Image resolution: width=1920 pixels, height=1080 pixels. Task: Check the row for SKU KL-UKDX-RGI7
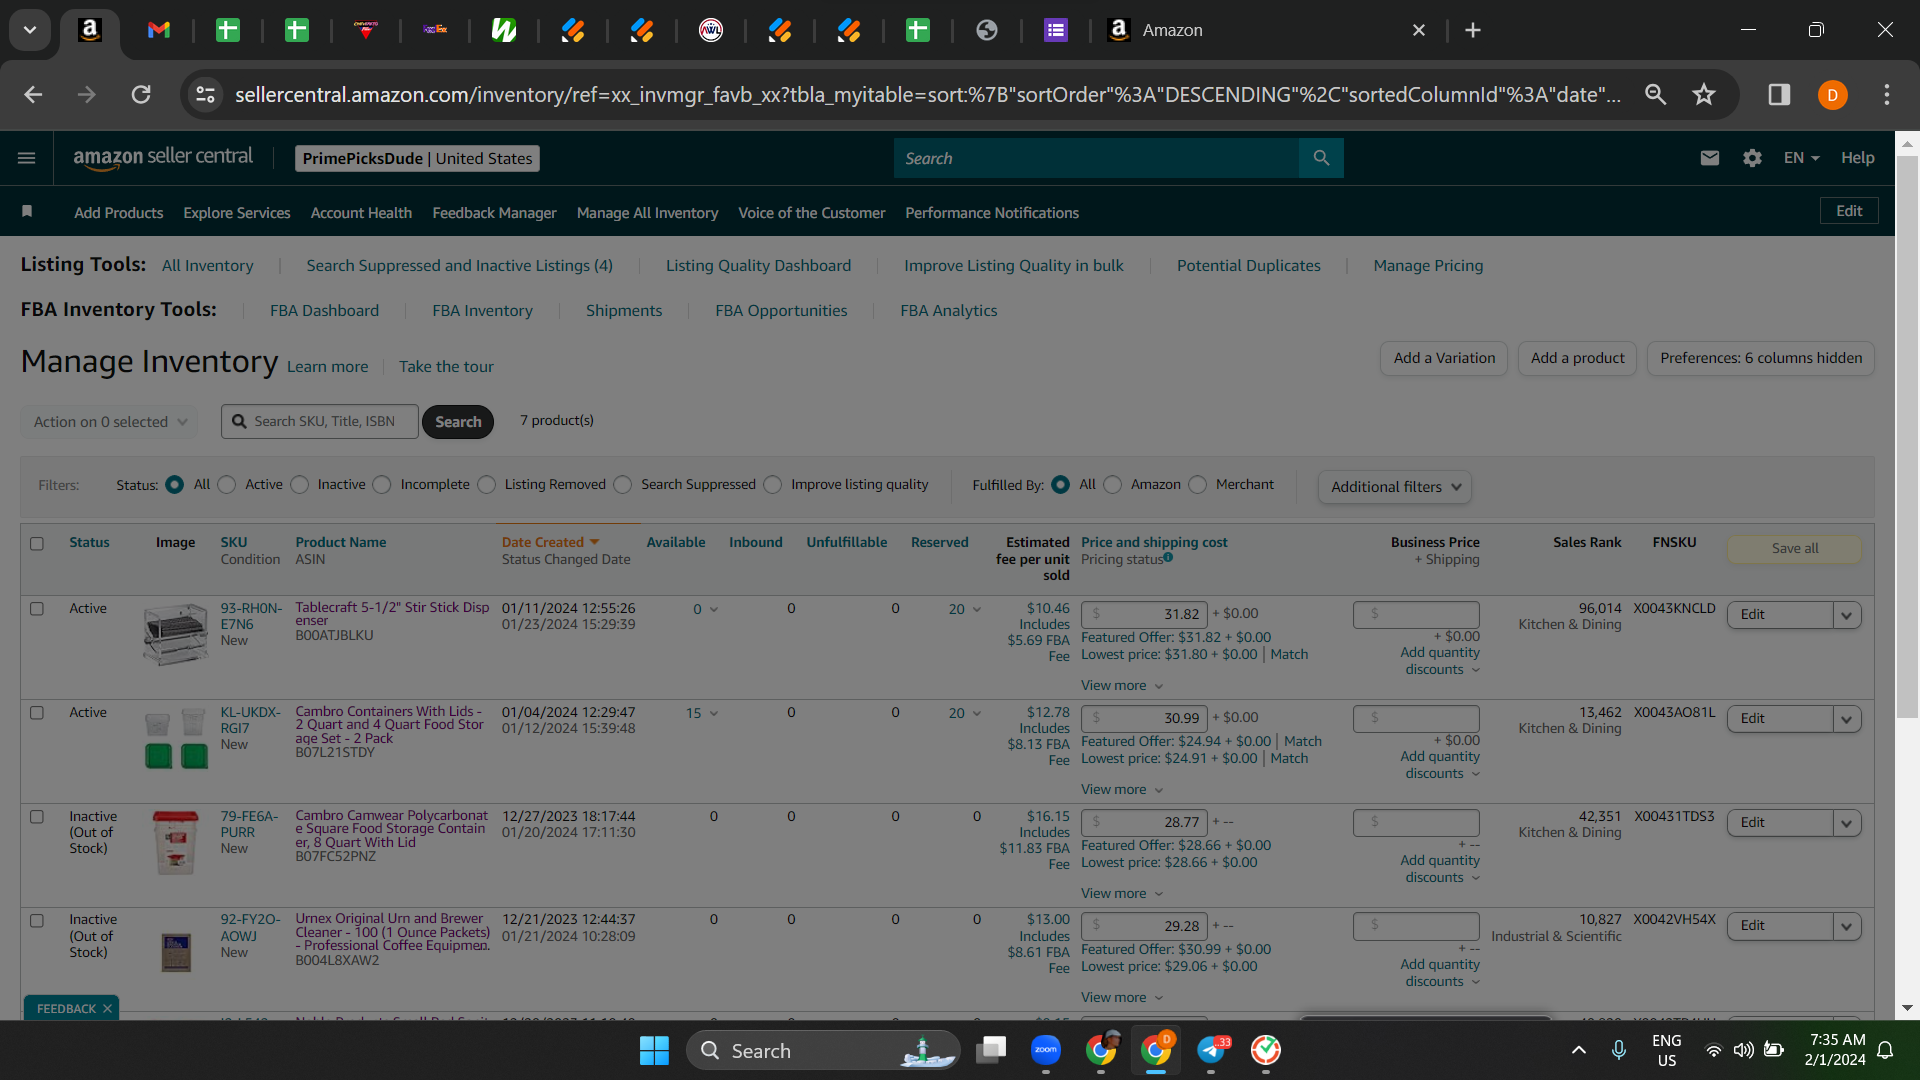click(37, 713)
